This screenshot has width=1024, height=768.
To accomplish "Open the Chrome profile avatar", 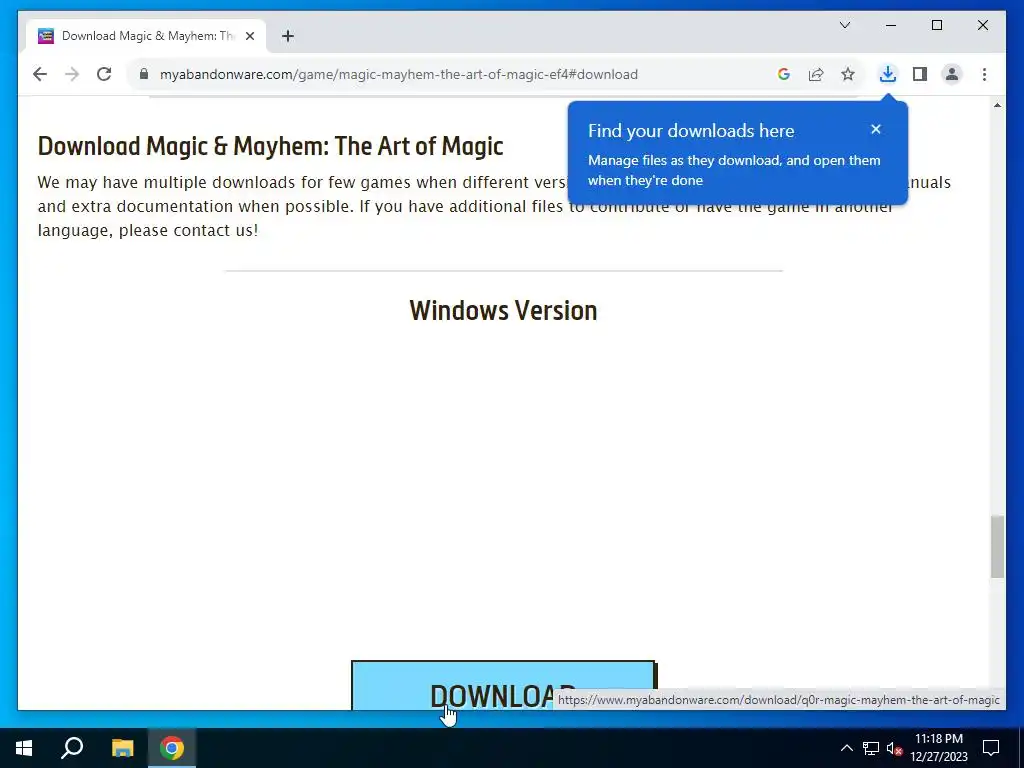I will tap(952, 74).
